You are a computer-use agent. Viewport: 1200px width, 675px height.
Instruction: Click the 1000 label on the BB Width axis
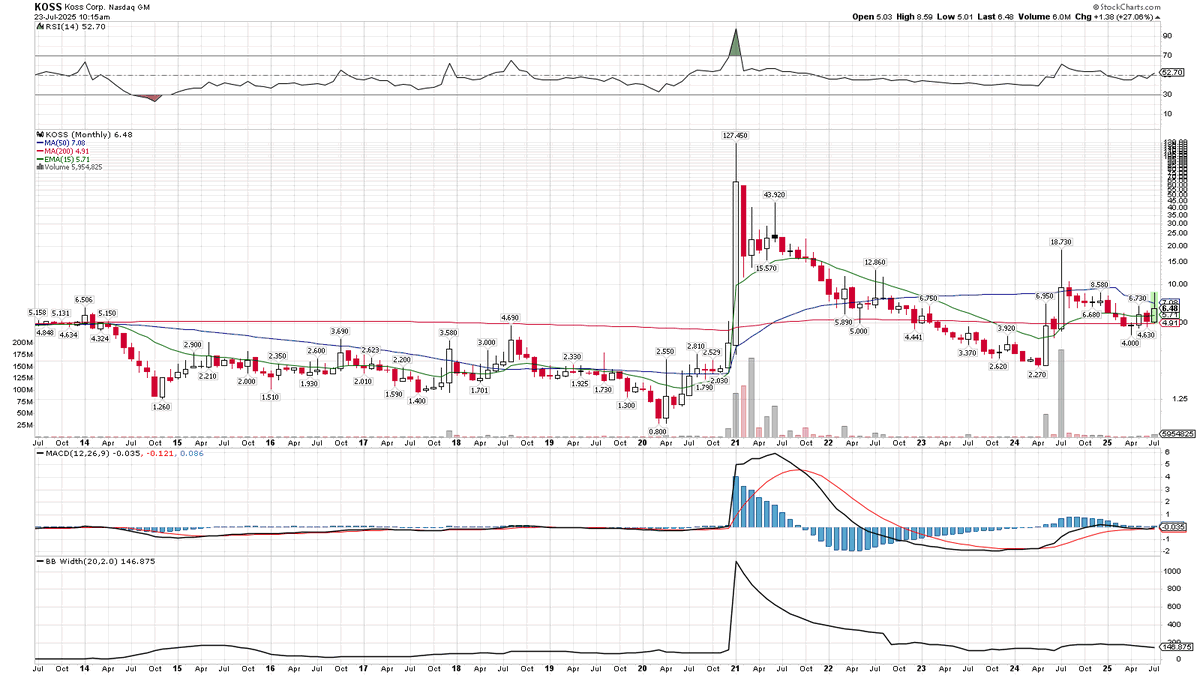1170,571
